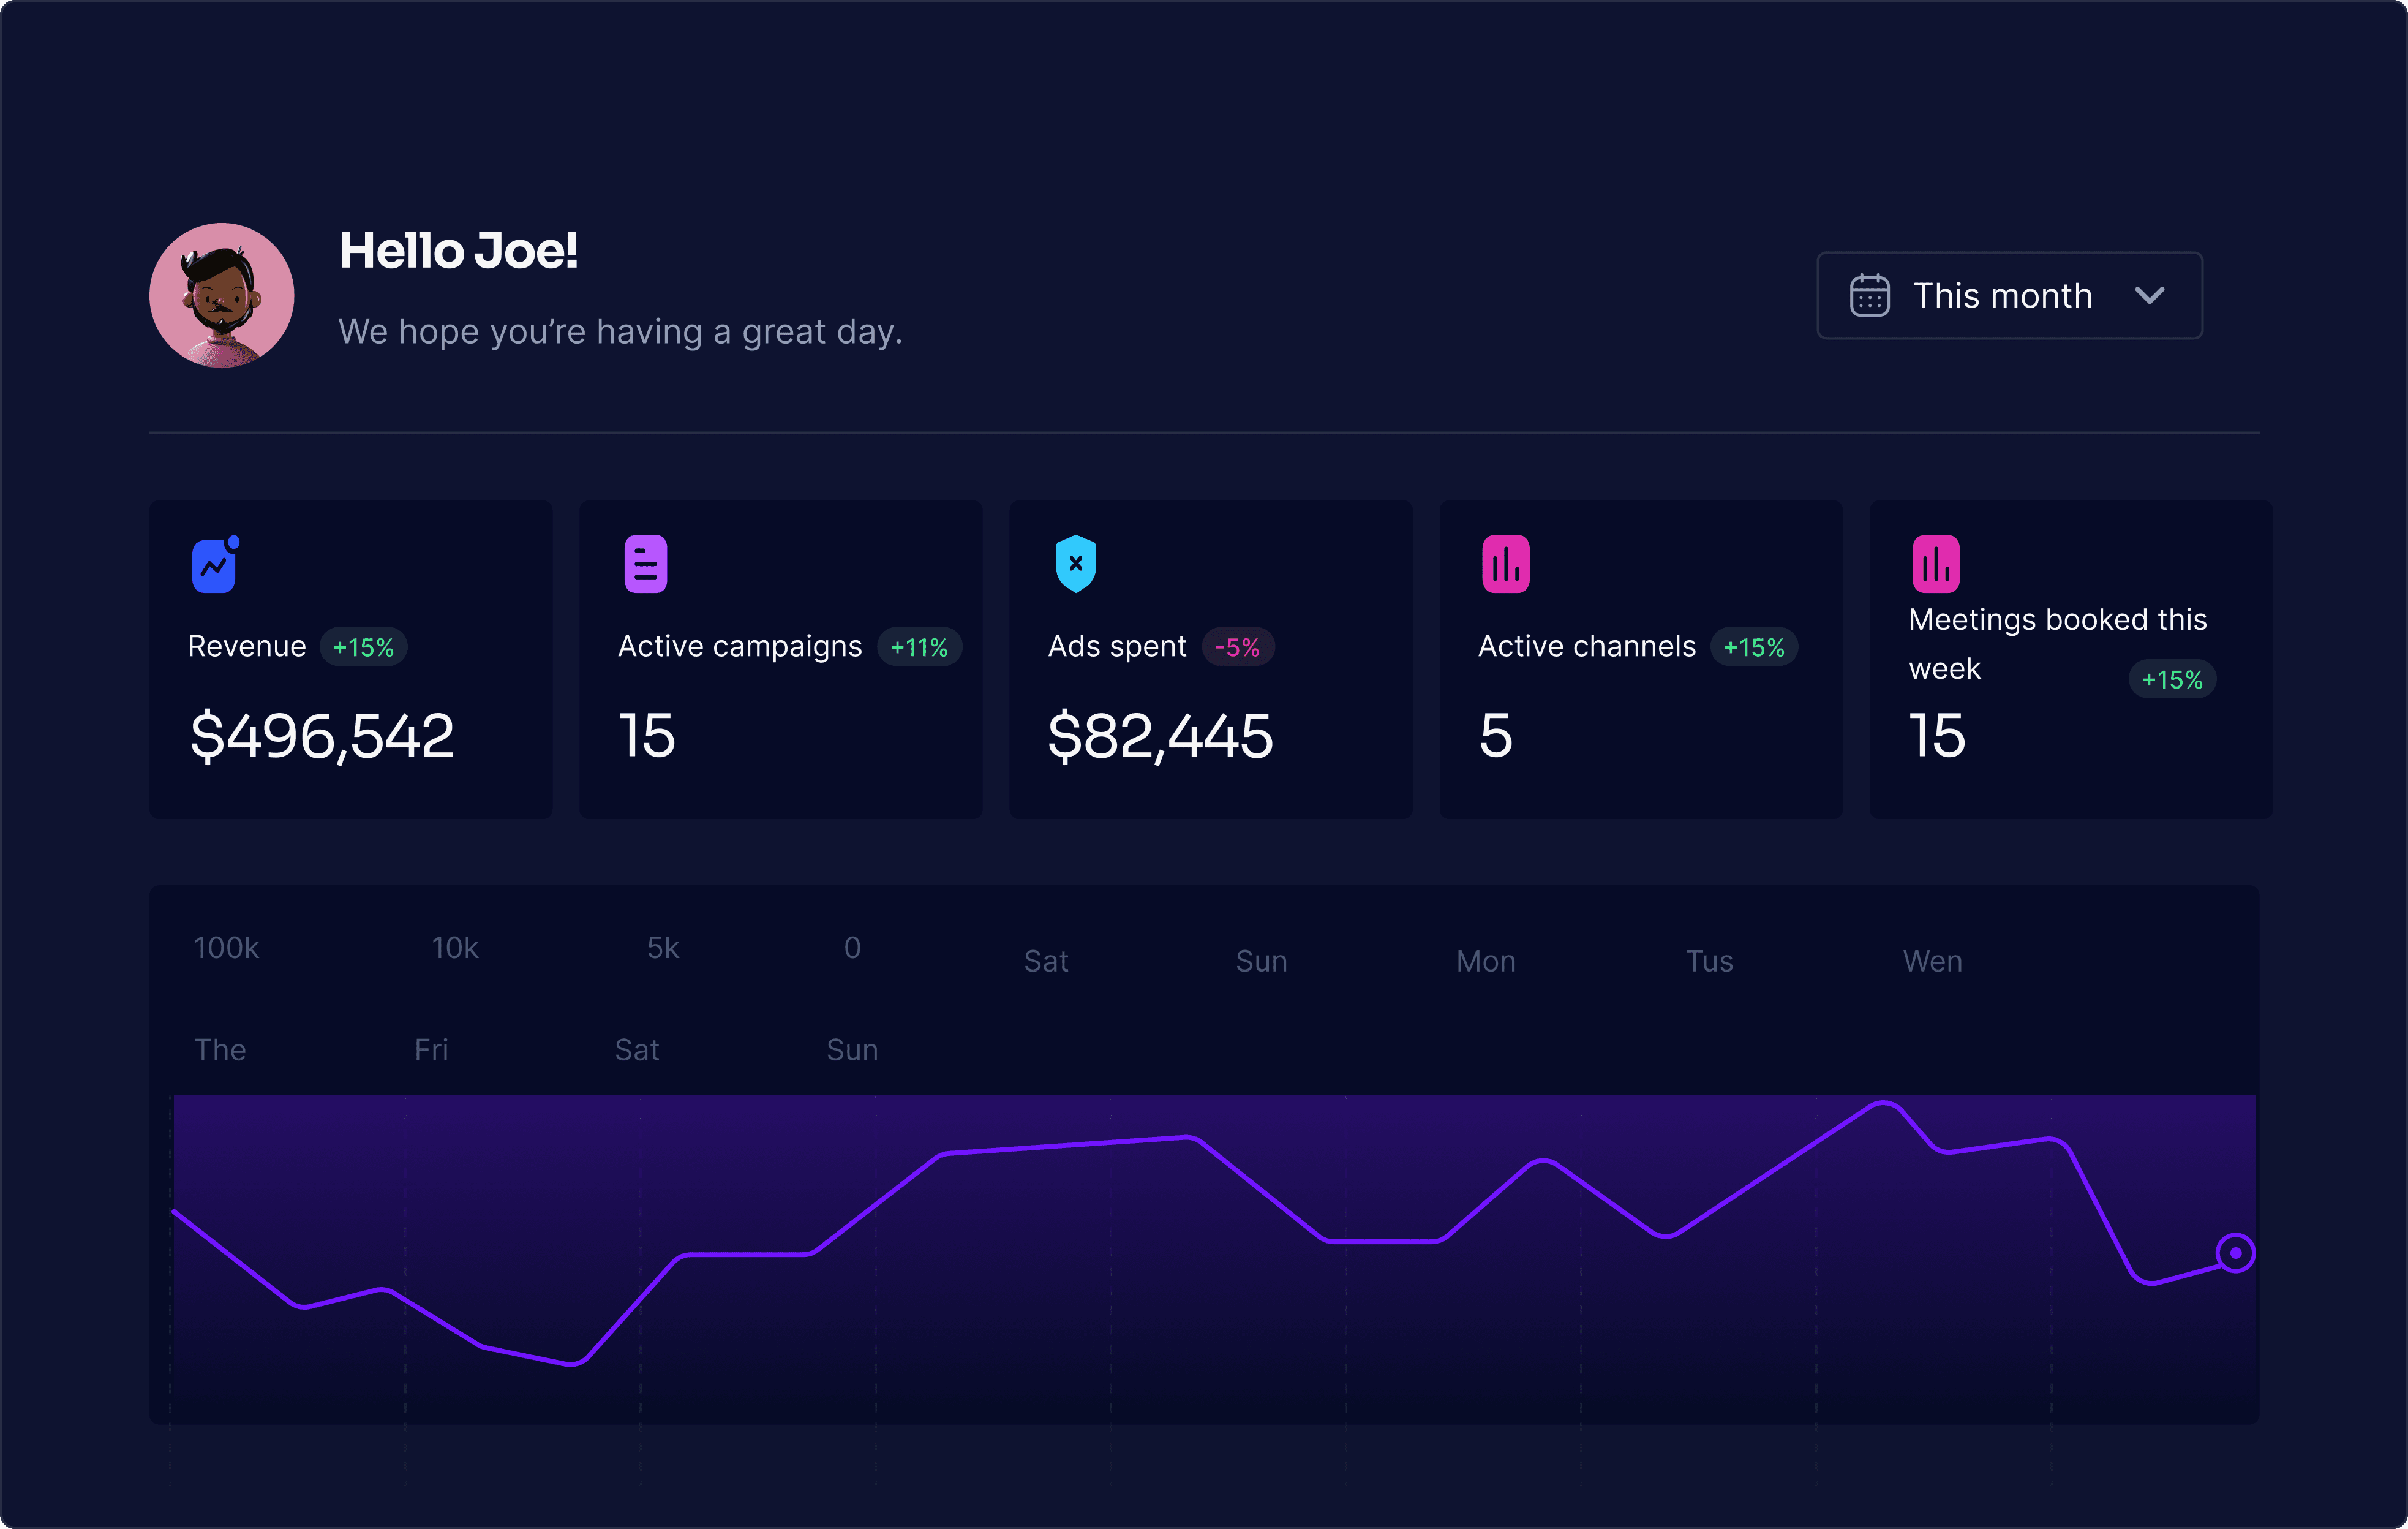The image size is (2408, 1529).
Task: Click the Fri day label
Action: click(431, 1049)
